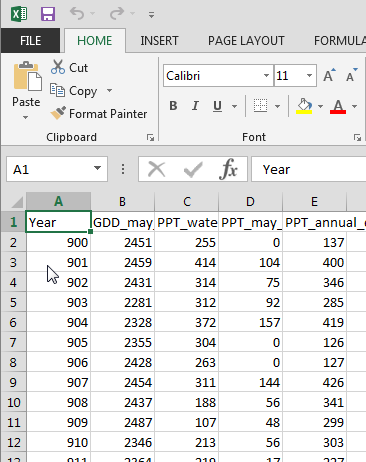Viewport: 366px width, 462px height.
Task: Select column C header
Action: 187,201
